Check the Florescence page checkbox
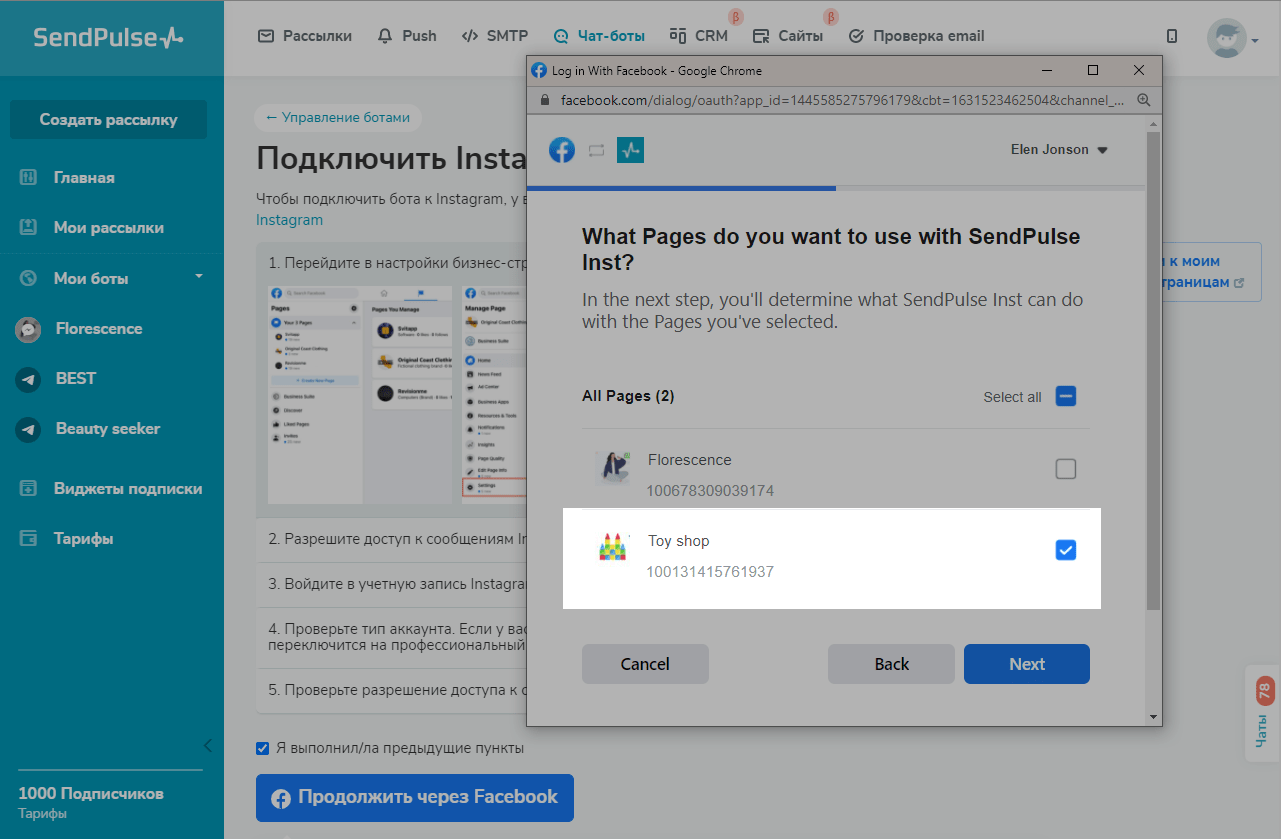Viewport: 1281px width, 839px height. [x=1066, y=468]
